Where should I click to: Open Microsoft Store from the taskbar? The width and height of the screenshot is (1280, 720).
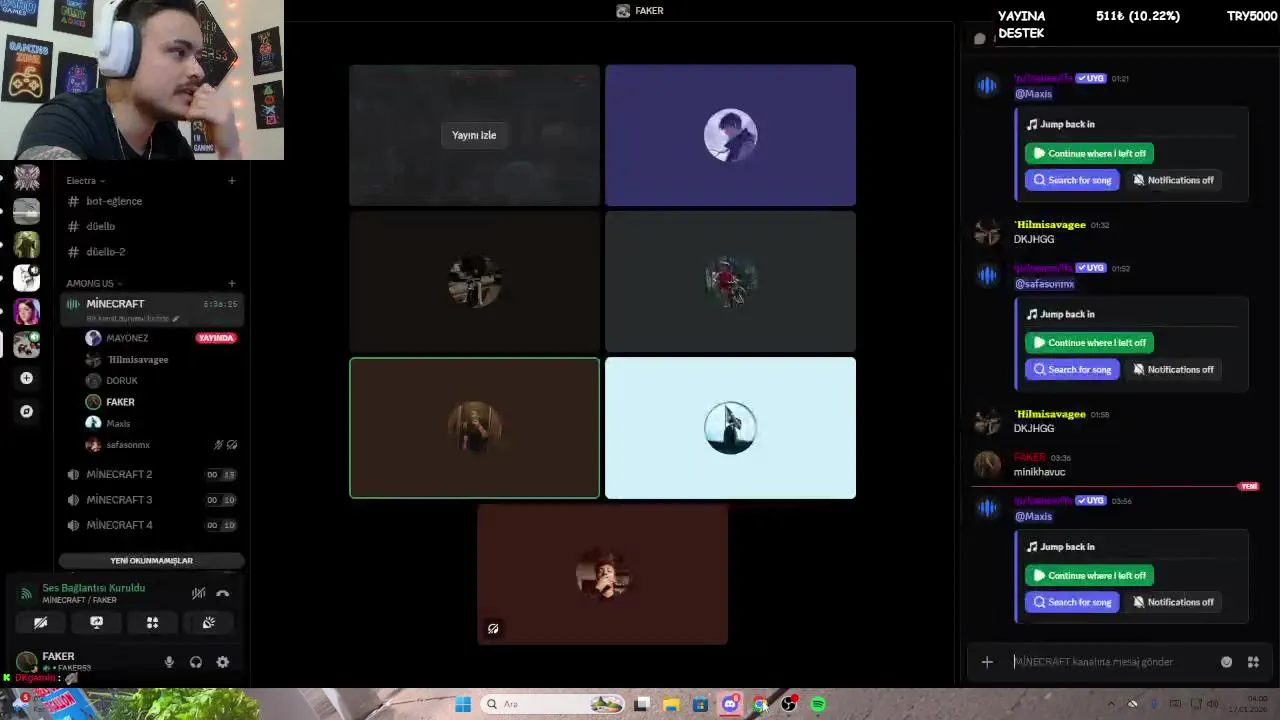pyautogui.click(x=700, y=704)
